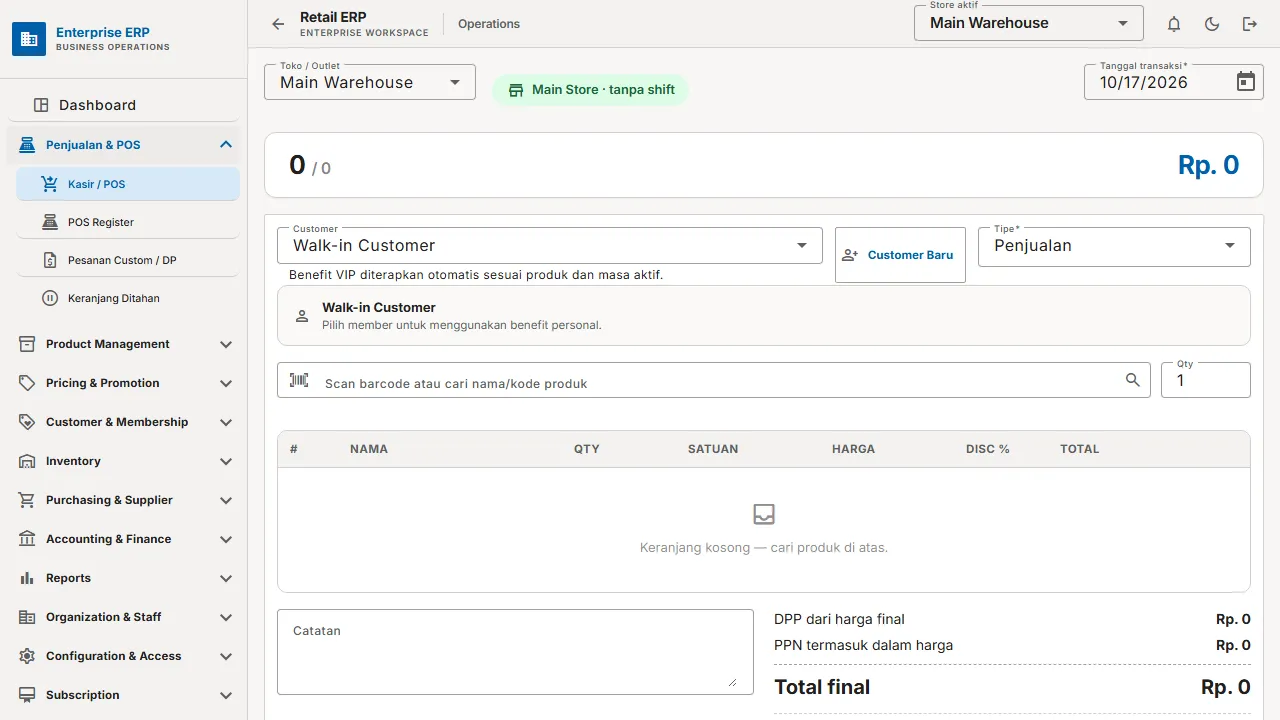
Task: Expand the Configuration & Access chevron
Action: click(x=226, y=656)
